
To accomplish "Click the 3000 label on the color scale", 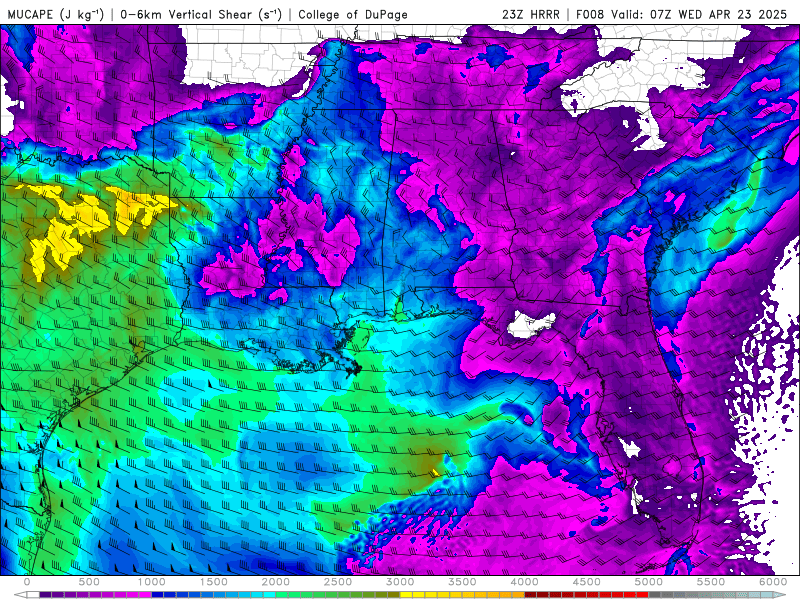I will pyautogui.click(x=401, y=582).
